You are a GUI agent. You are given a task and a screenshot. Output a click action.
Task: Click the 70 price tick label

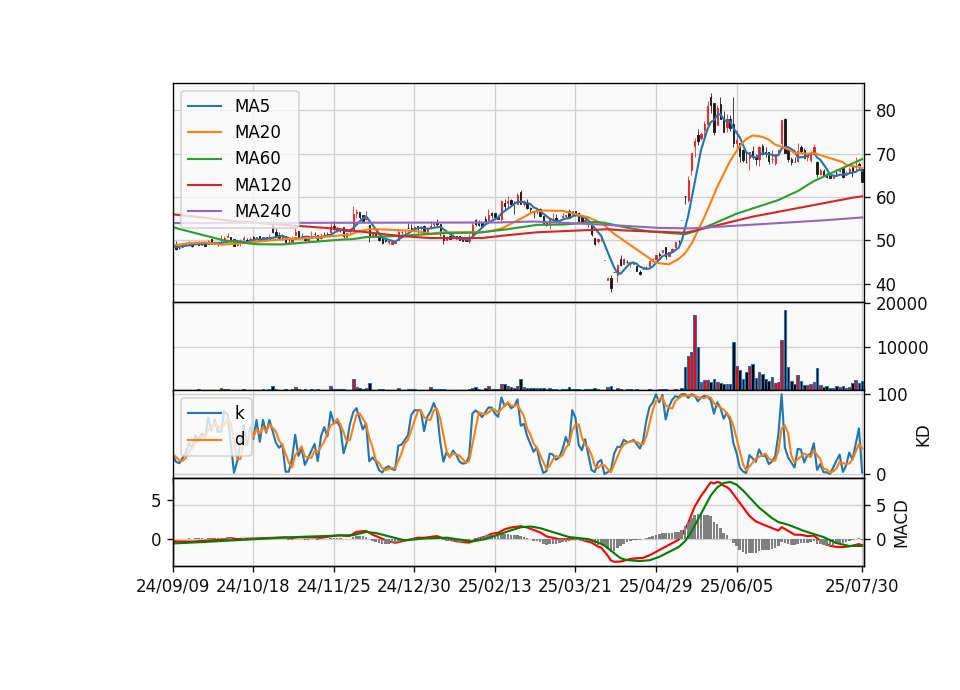[886, 155]
